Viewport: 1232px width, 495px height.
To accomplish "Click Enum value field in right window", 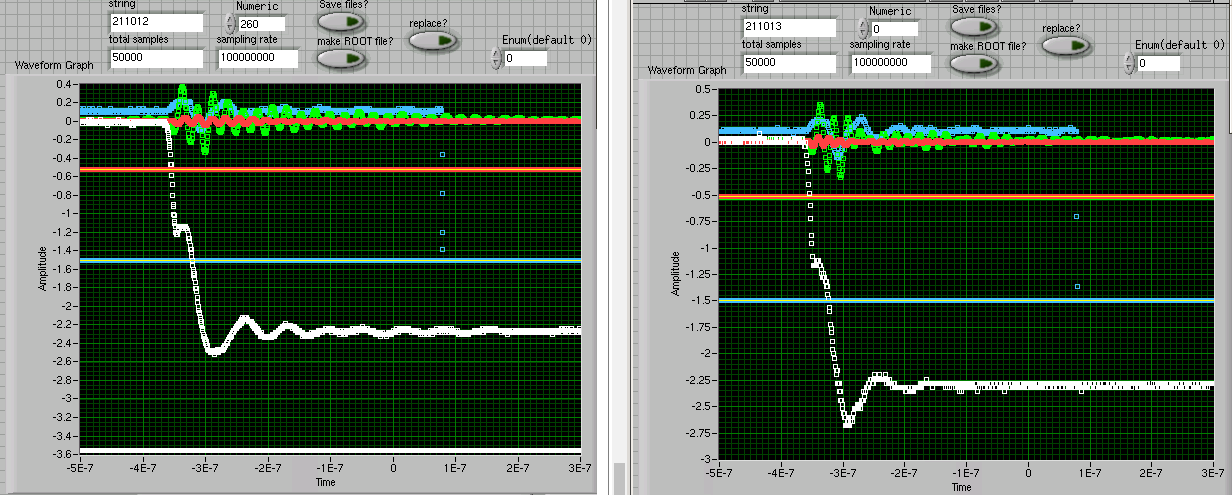I will tap(1158, 64).
